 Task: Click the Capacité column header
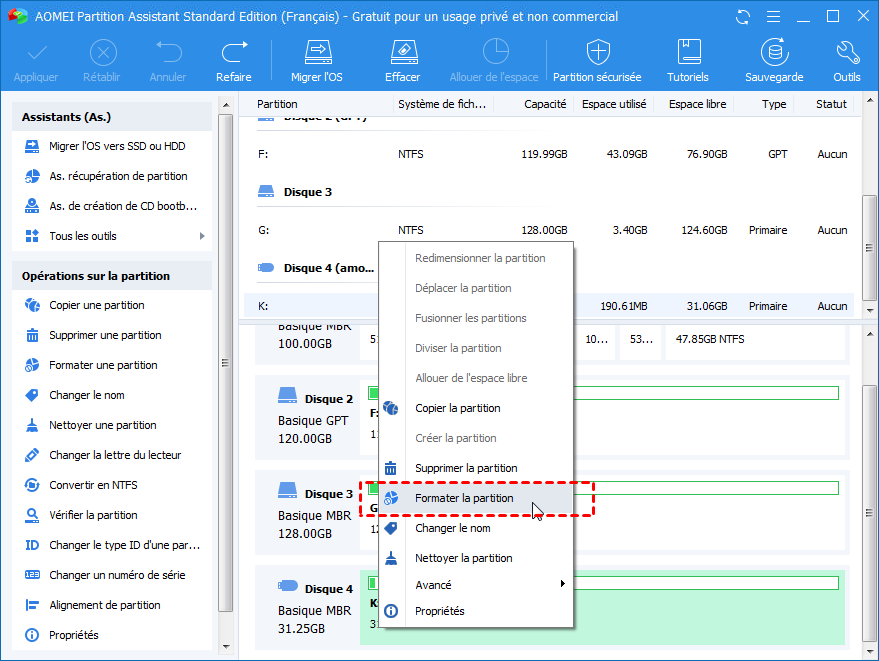tap(545, 104)
